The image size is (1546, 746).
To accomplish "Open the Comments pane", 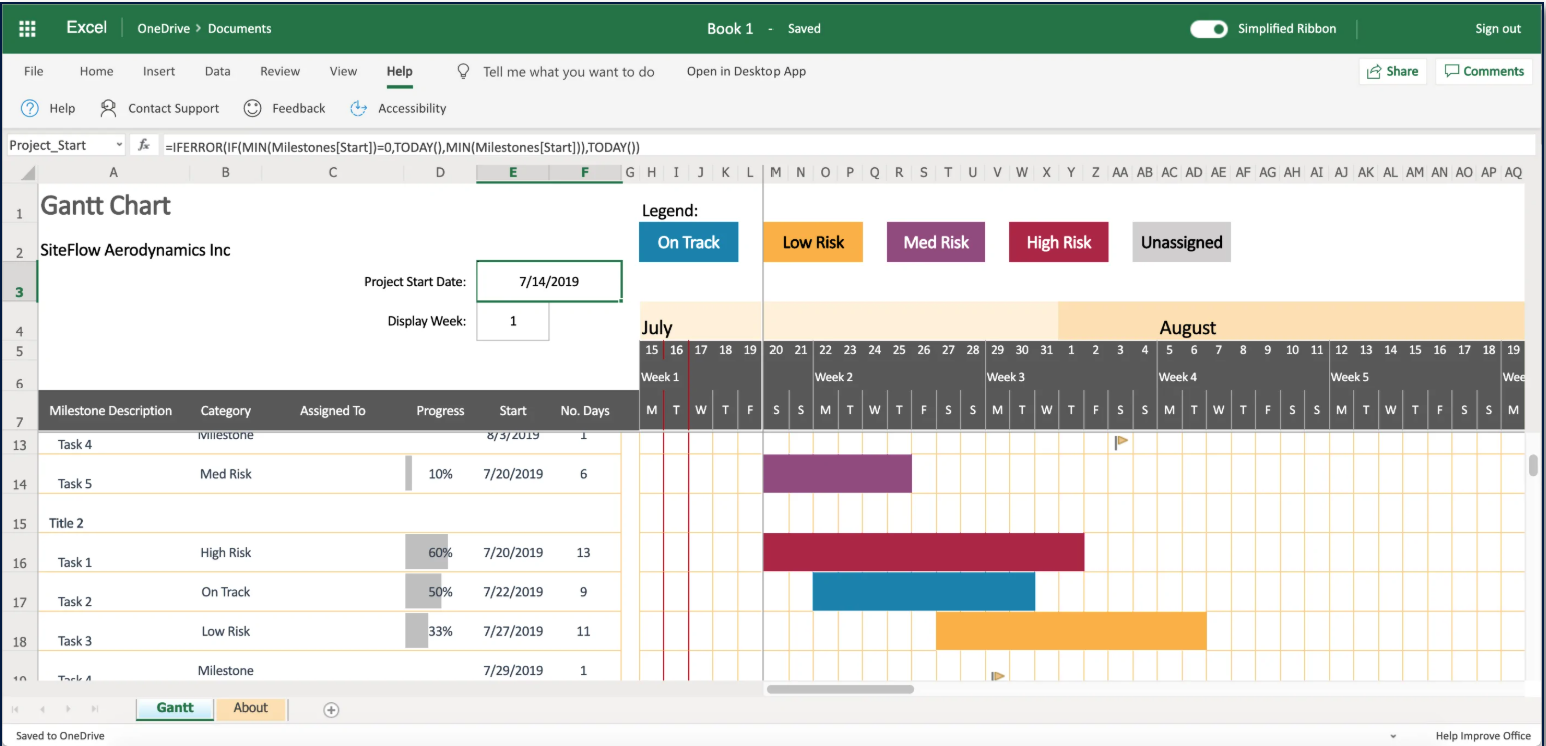I will [1484, 71].
